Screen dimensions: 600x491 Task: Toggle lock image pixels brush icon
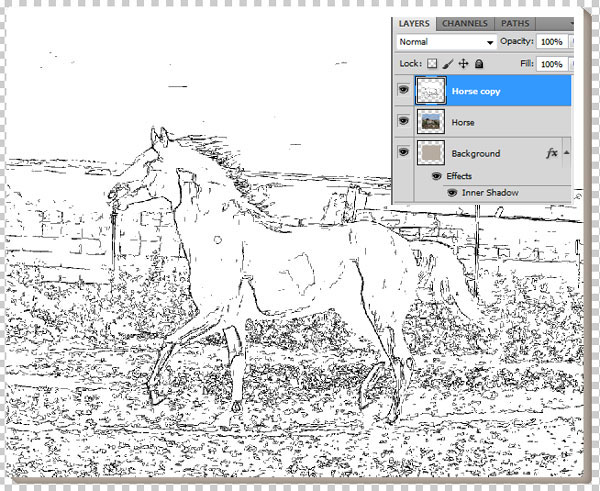[448, 64]
